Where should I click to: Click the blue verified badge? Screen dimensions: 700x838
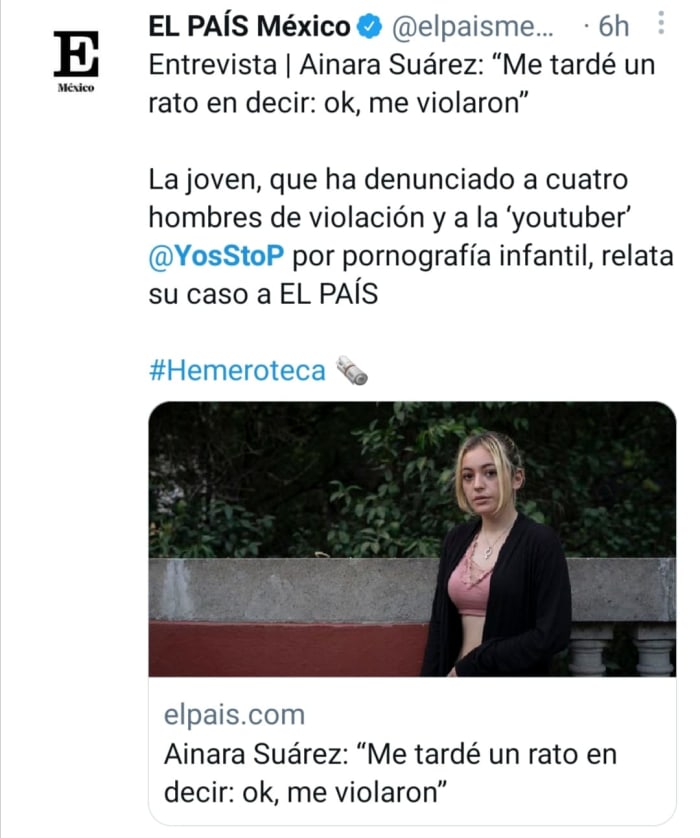370,26
